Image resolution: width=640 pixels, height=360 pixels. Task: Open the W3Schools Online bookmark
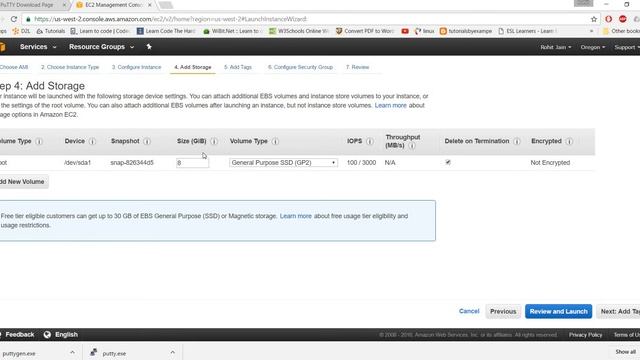pos(299,31)
